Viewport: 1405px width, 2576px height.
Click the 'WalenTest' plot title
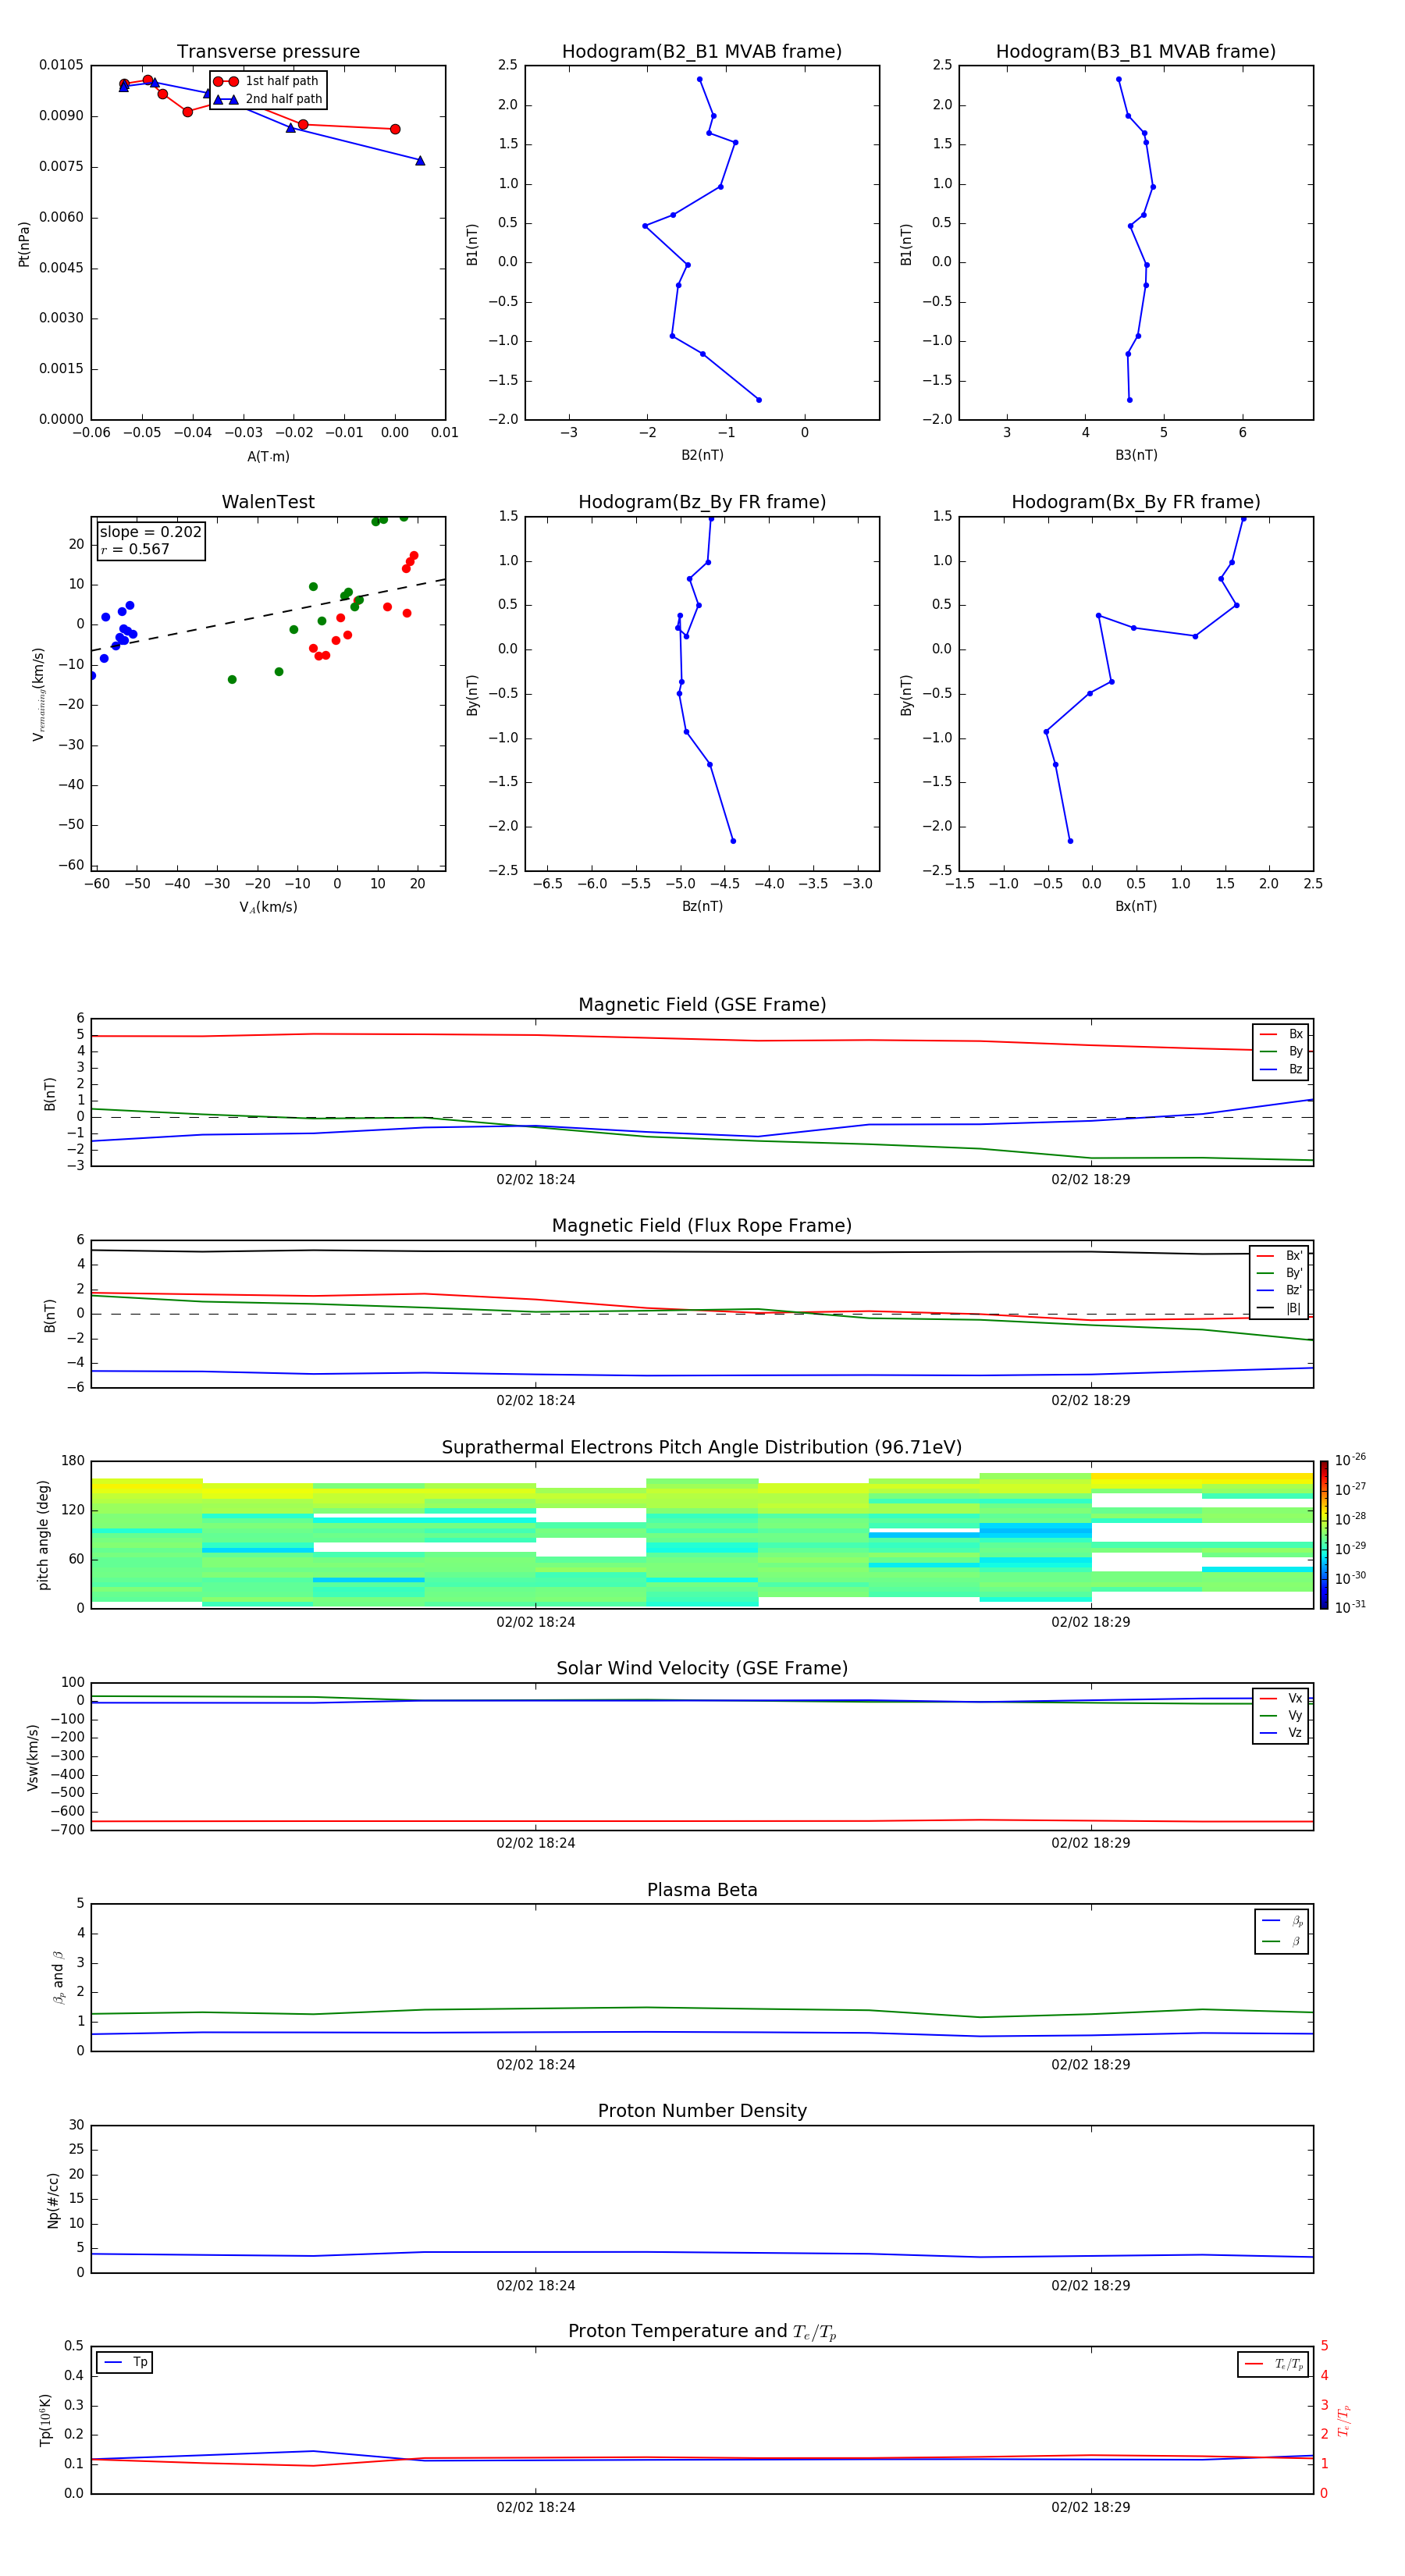pyautogui.click(x=268, y=502)
